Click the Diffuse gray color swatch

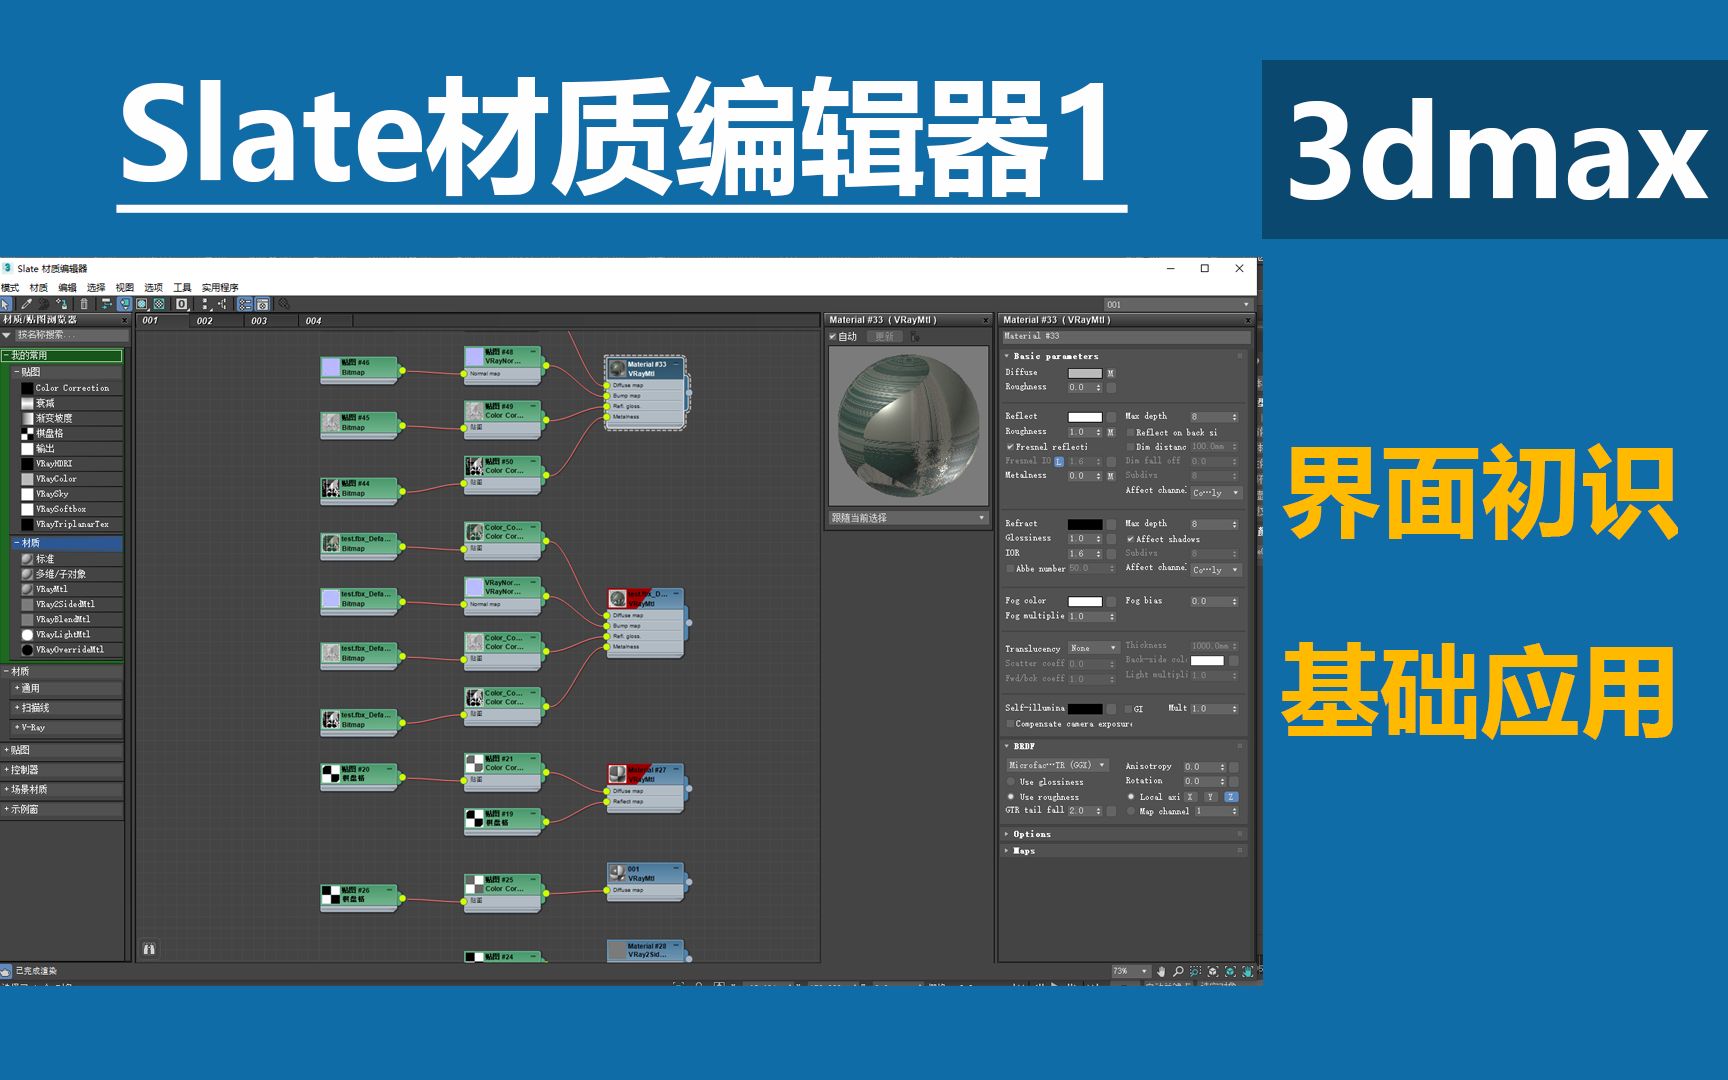pos(1085,373)
